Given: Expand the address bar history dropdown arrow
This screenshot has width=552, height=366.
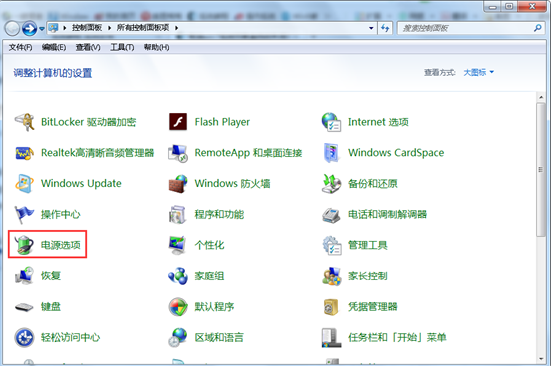Looking at the screenshot, I should 371,28.
